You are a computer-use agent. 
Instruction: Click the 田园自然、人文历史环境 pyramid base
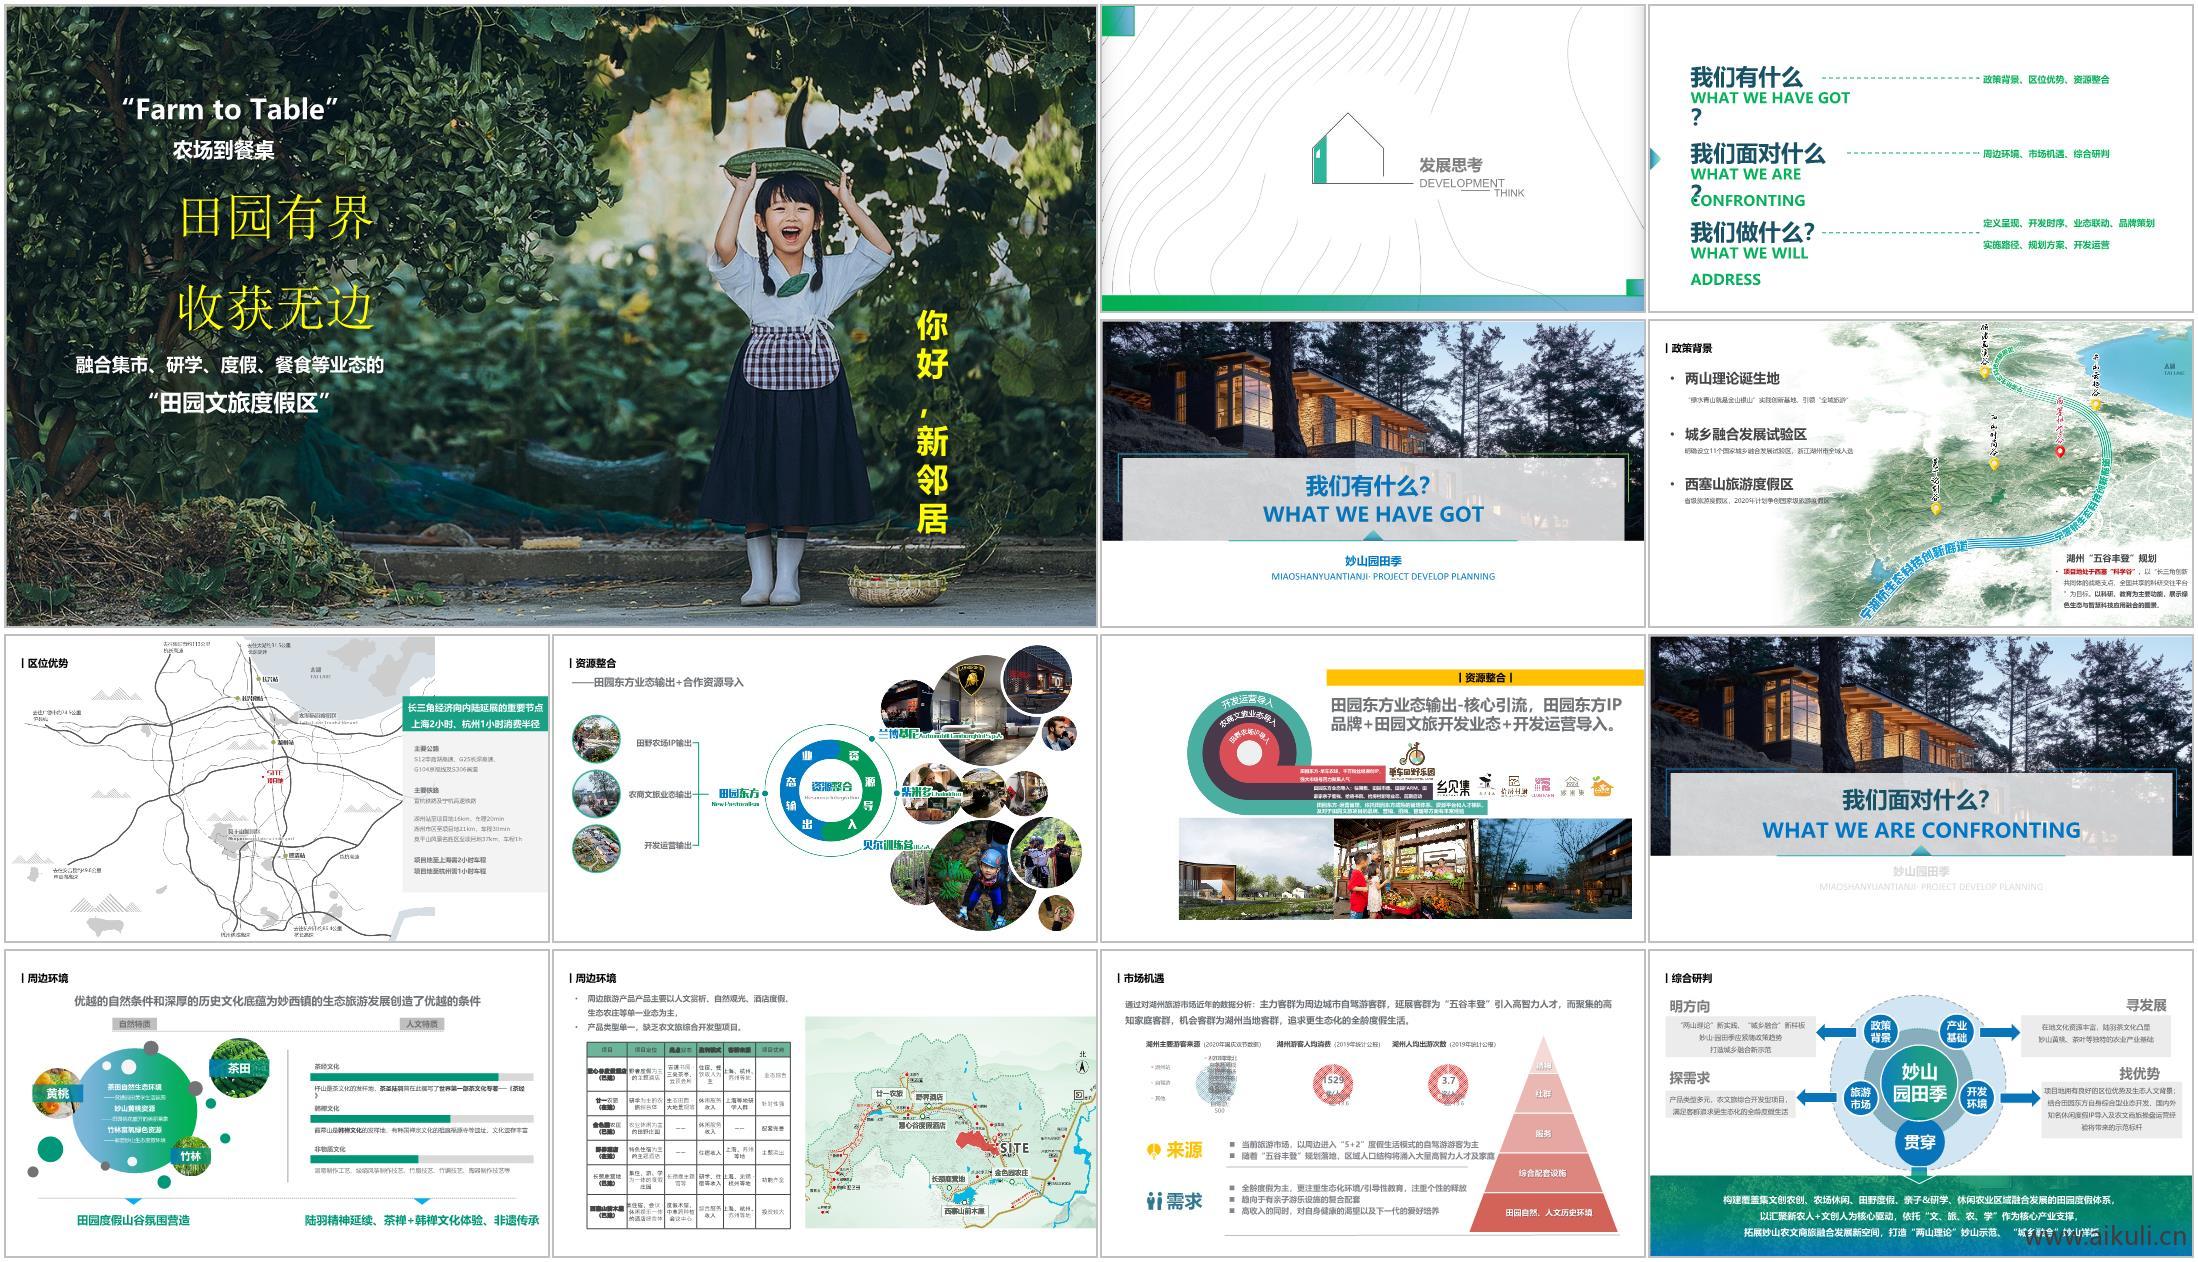[x=1547, y=1212]
